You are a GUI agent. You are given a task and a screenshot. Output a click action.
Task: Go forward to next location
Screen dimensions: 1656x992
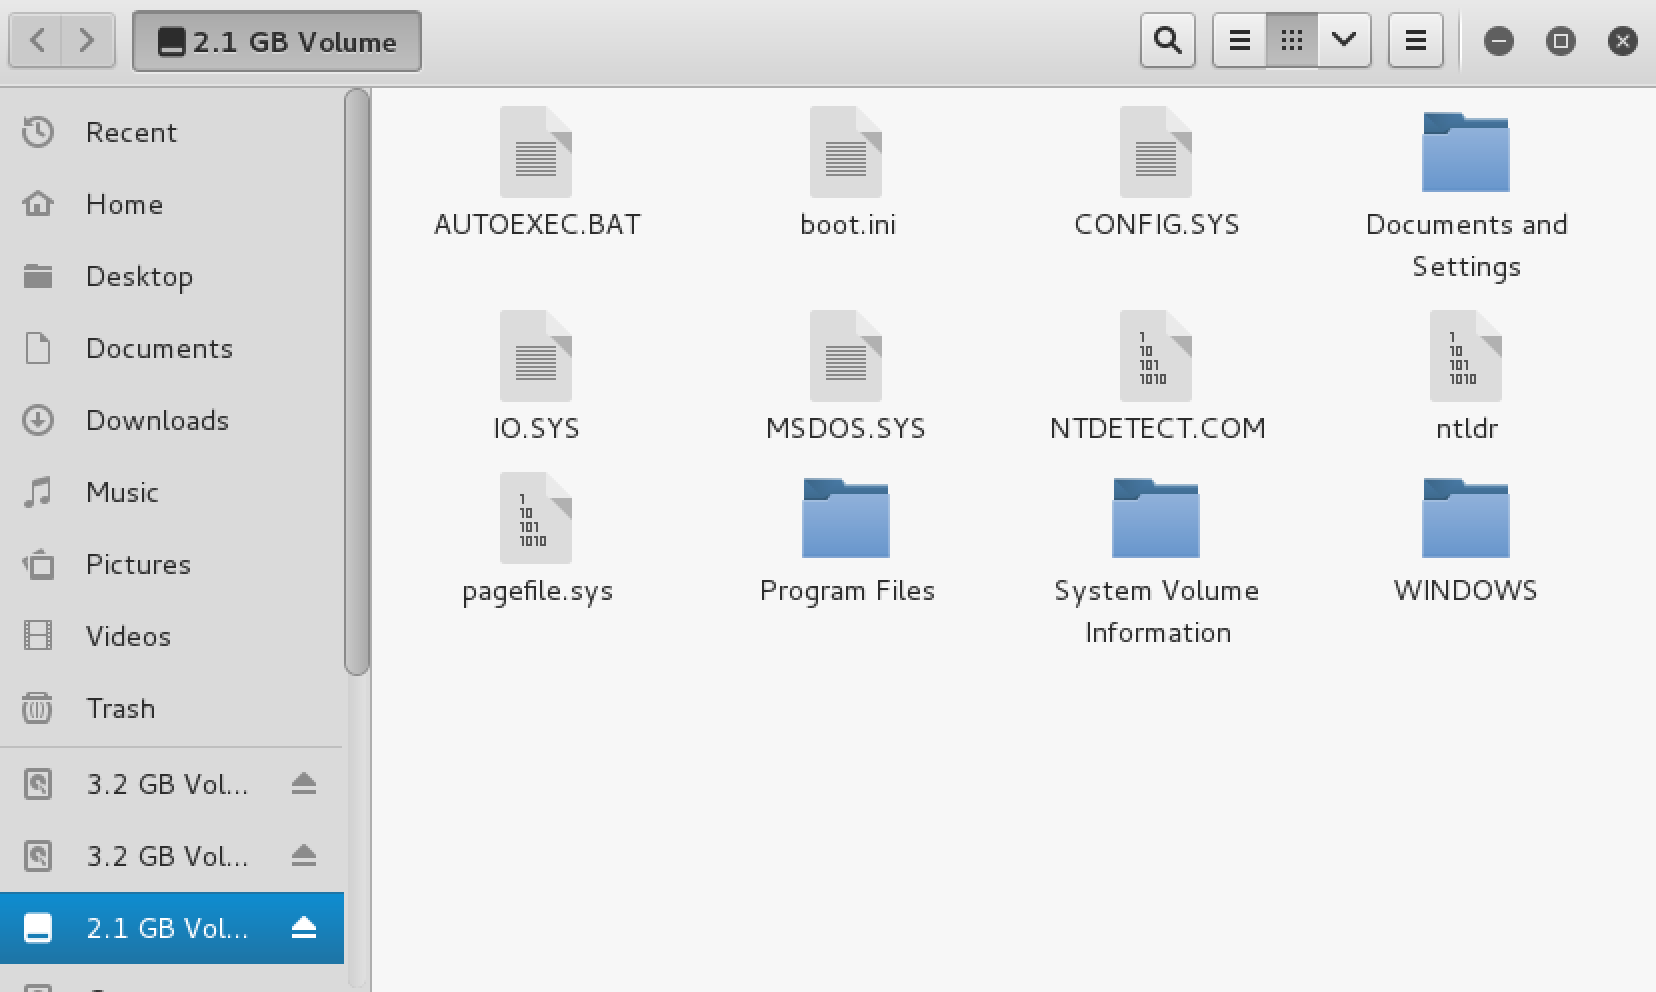[x=88, y=41]
